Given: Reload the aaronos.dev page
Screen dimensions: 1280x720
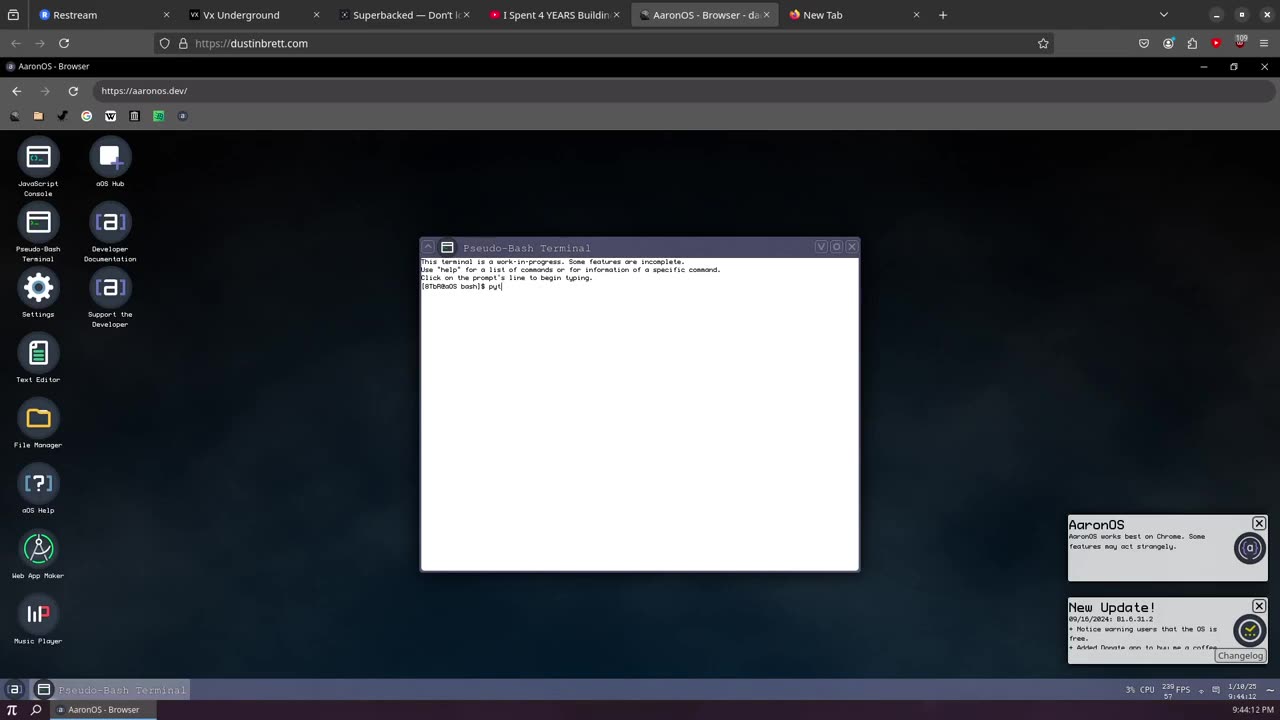Looking at the screenshot, I should 73,91.
